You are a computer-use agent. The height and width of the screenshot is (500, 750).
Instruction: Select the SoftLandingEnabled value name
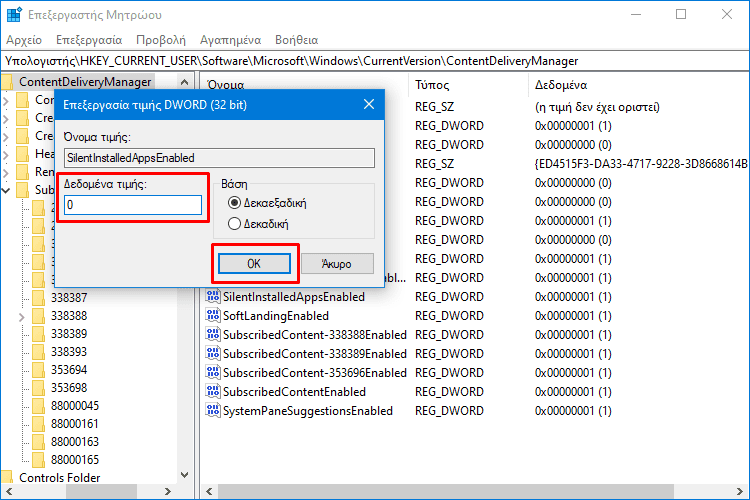[x=276, y=316]
